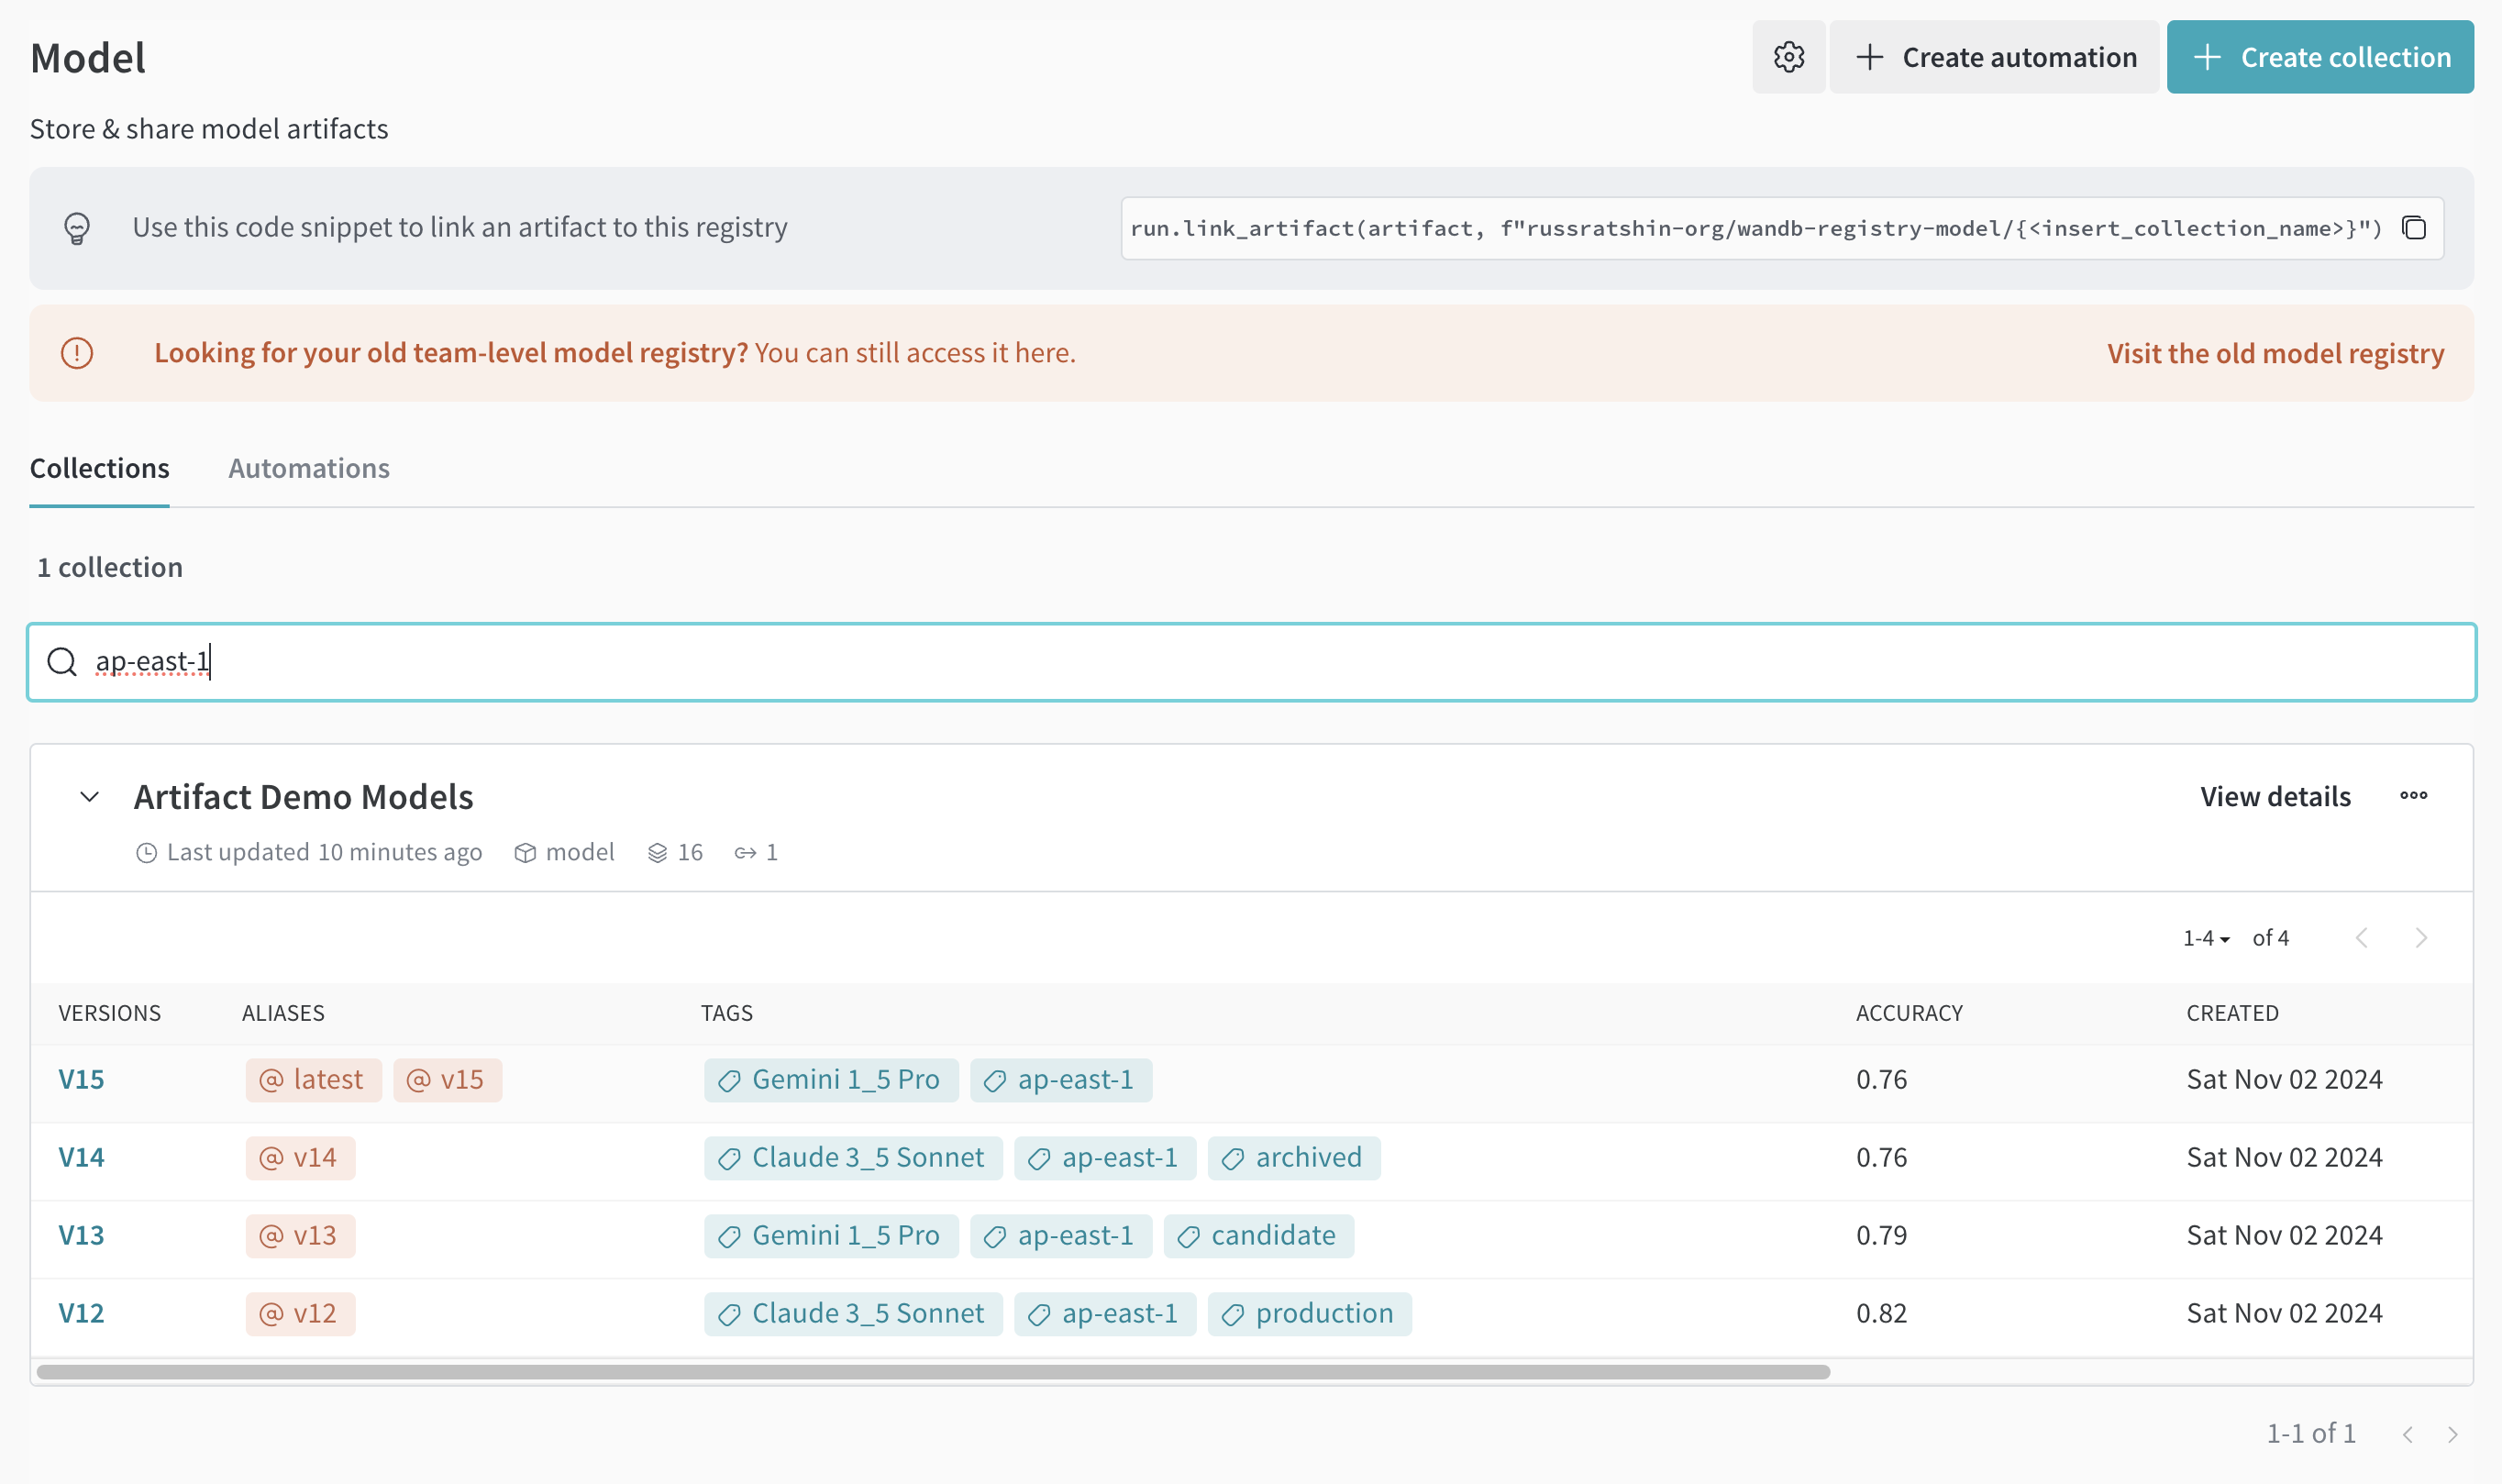Click Claude 3_5 Sonnet tag on V12
The image size is (2502, 1484).
(853, 1314)
